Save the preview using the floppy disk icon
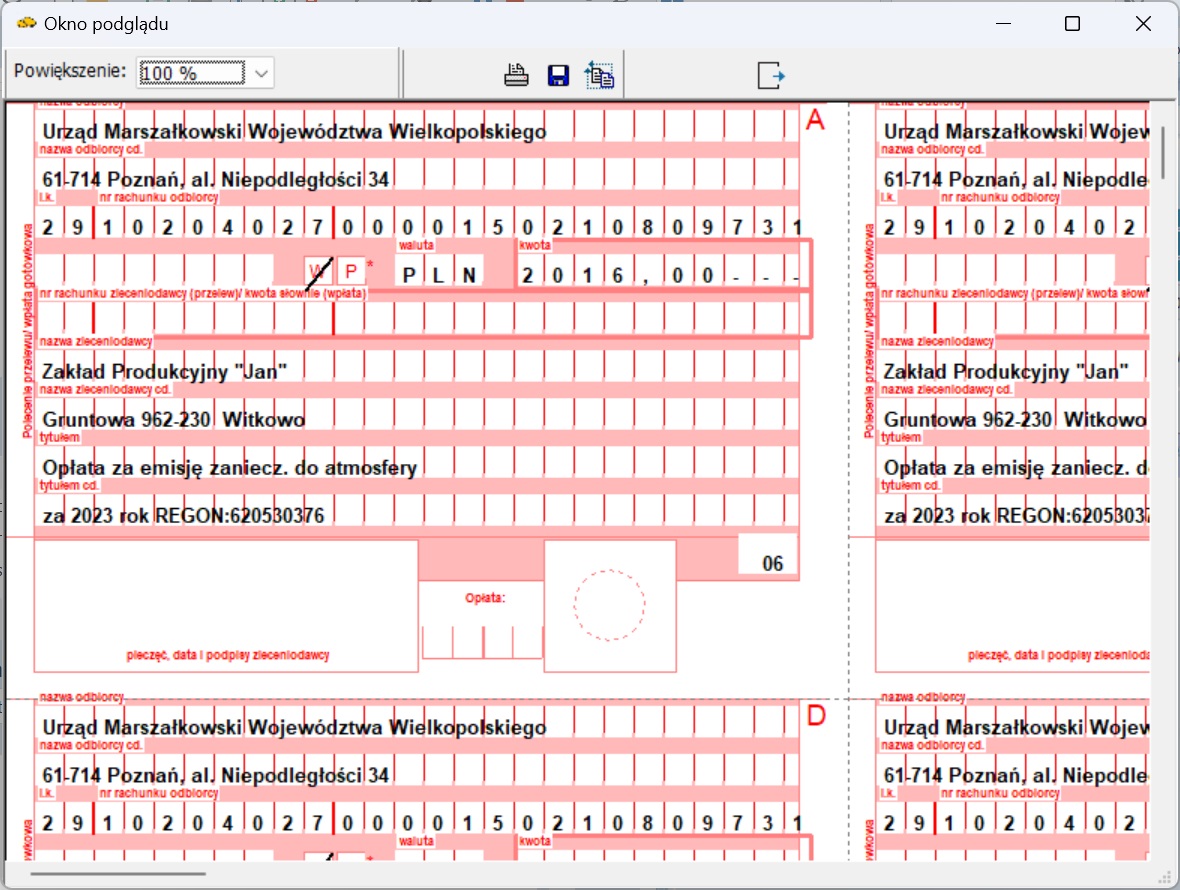The width and height of the screenshot is (1180, 890). coord(558,75)
